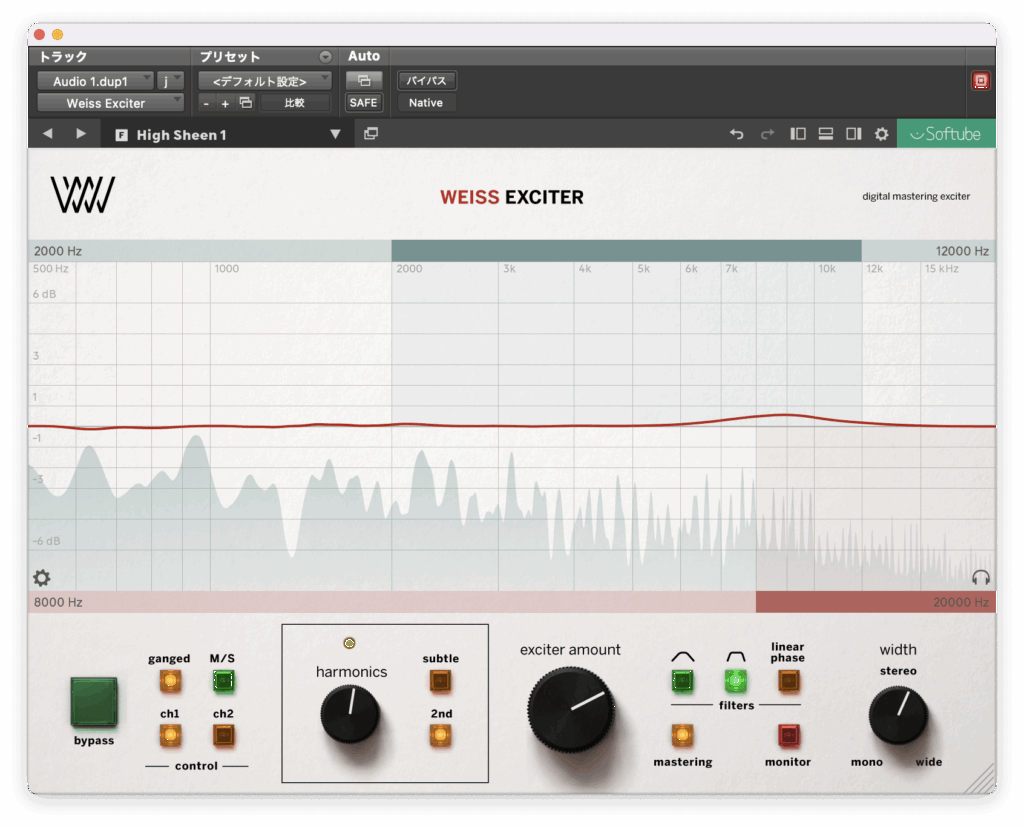Toggle the mastering button
1024x827 pixels.
coord(682,736)
